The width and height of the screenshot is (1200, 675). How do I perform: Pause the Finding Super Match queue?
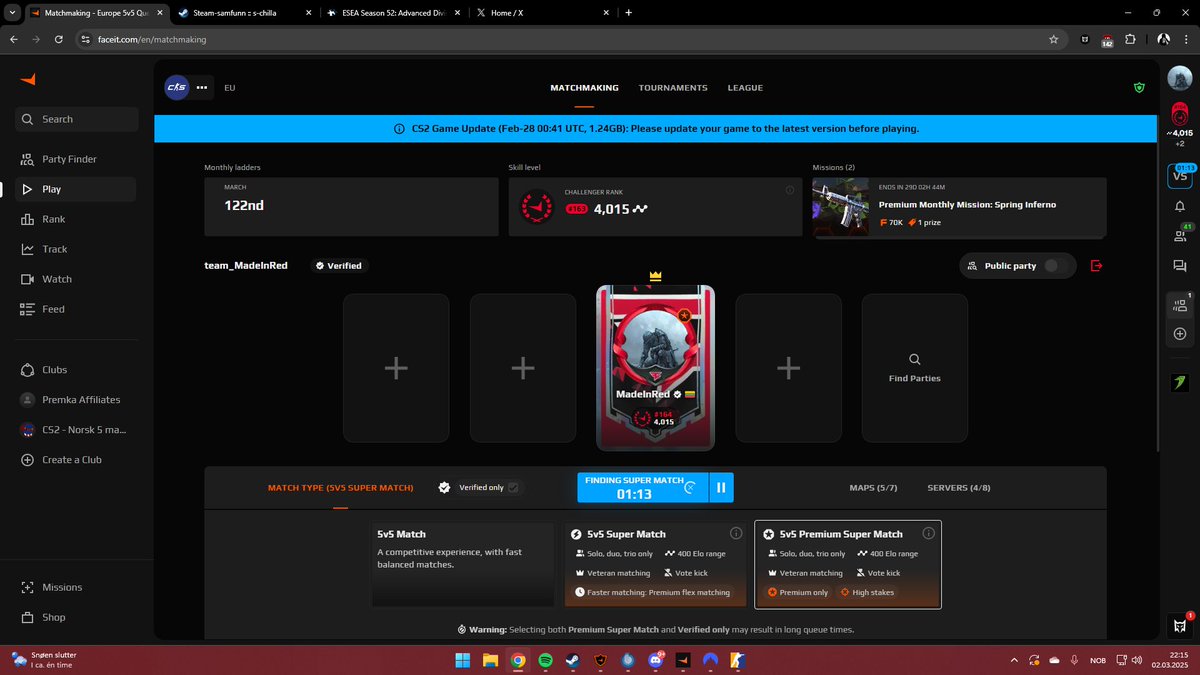[x=721, y=488]
